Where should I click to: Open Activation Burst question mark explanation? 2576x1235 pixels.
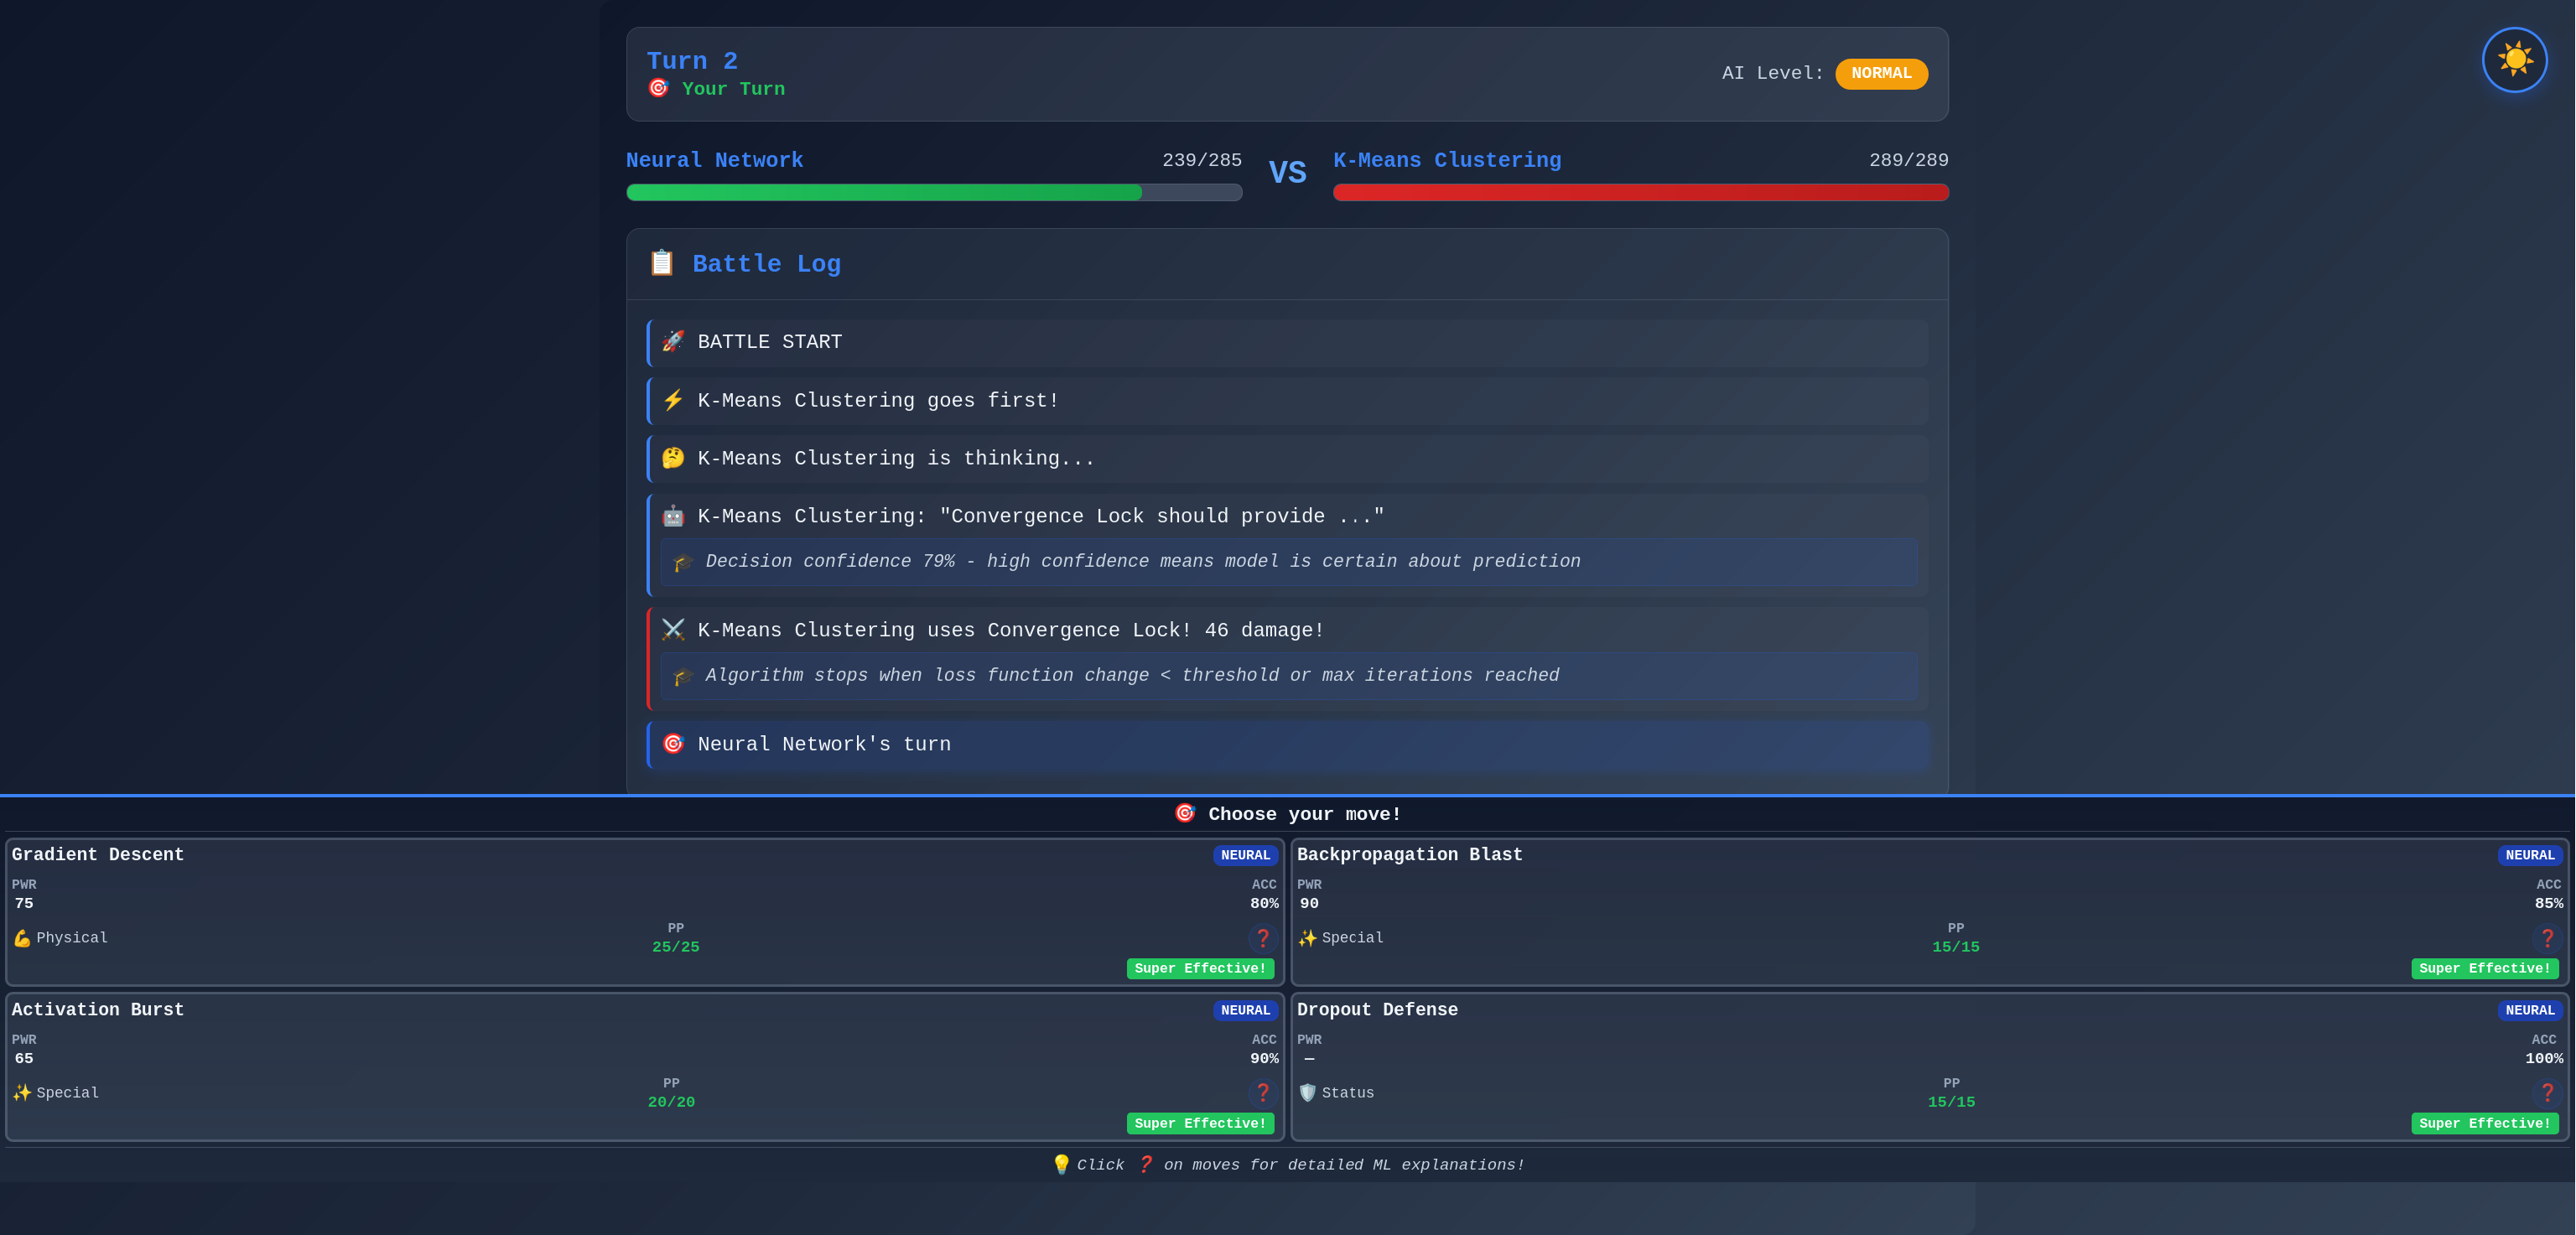click(x=1262, y=1093)
